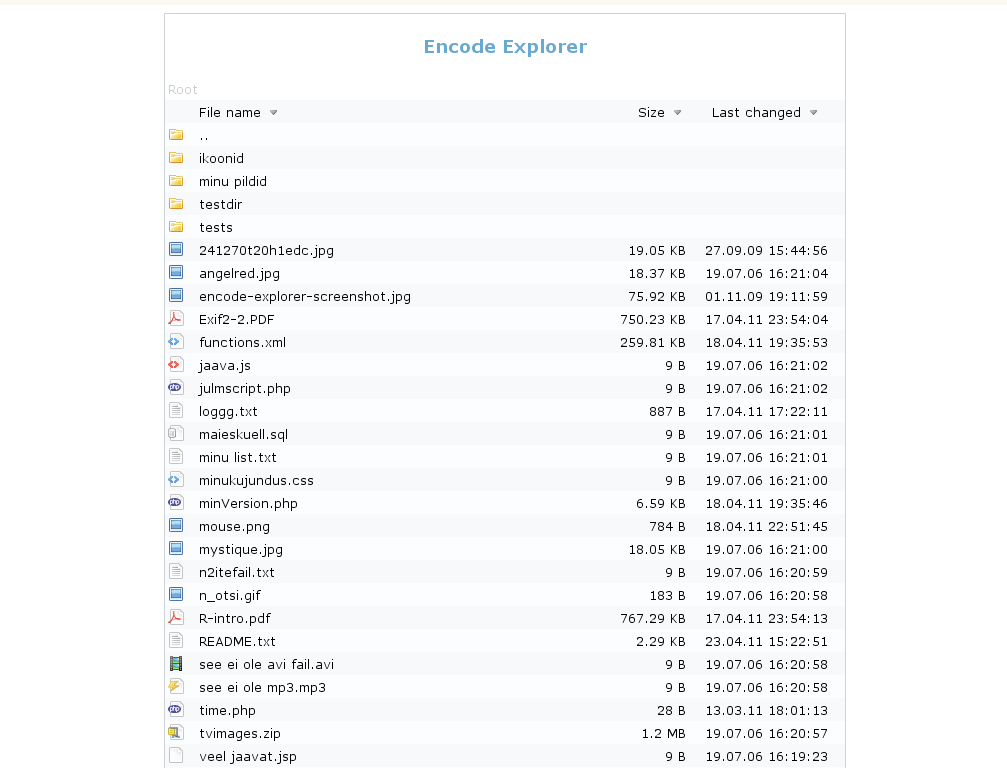Open the minu list.txt file
This screenshot has height=768, width=1007.
[238, 457]
